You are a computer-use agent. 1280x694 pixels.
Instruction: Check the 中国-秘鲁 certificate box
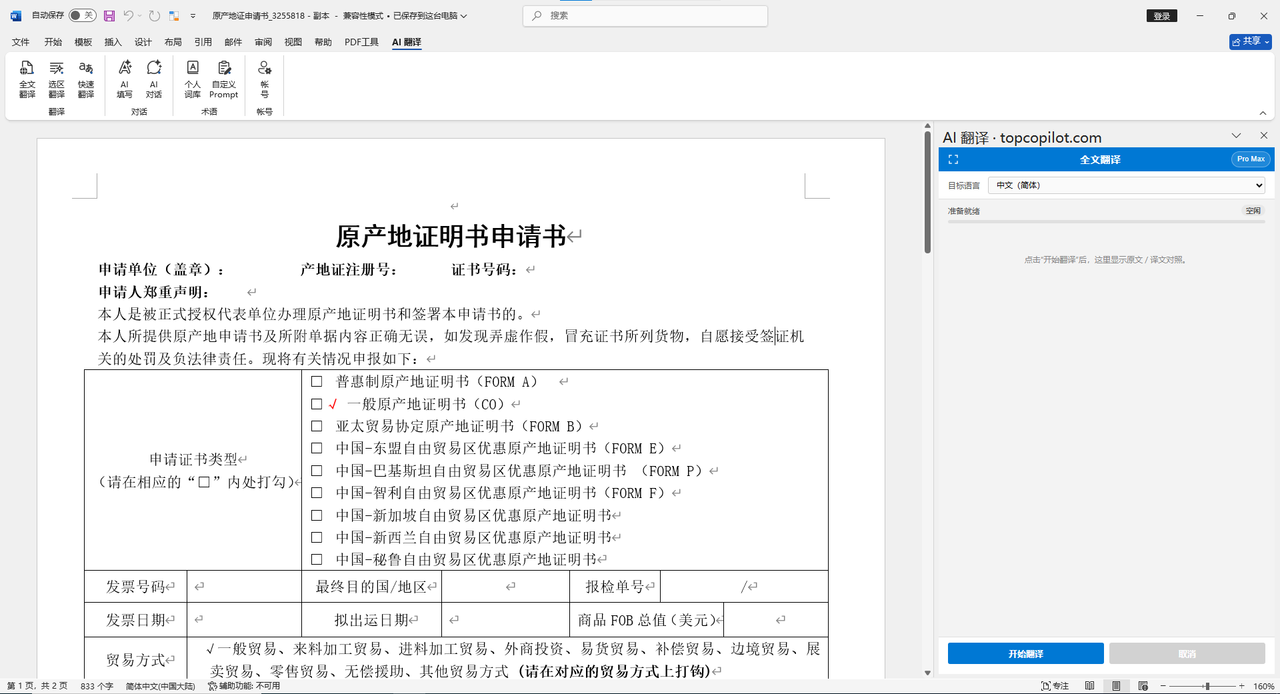(x=317, y=559)
